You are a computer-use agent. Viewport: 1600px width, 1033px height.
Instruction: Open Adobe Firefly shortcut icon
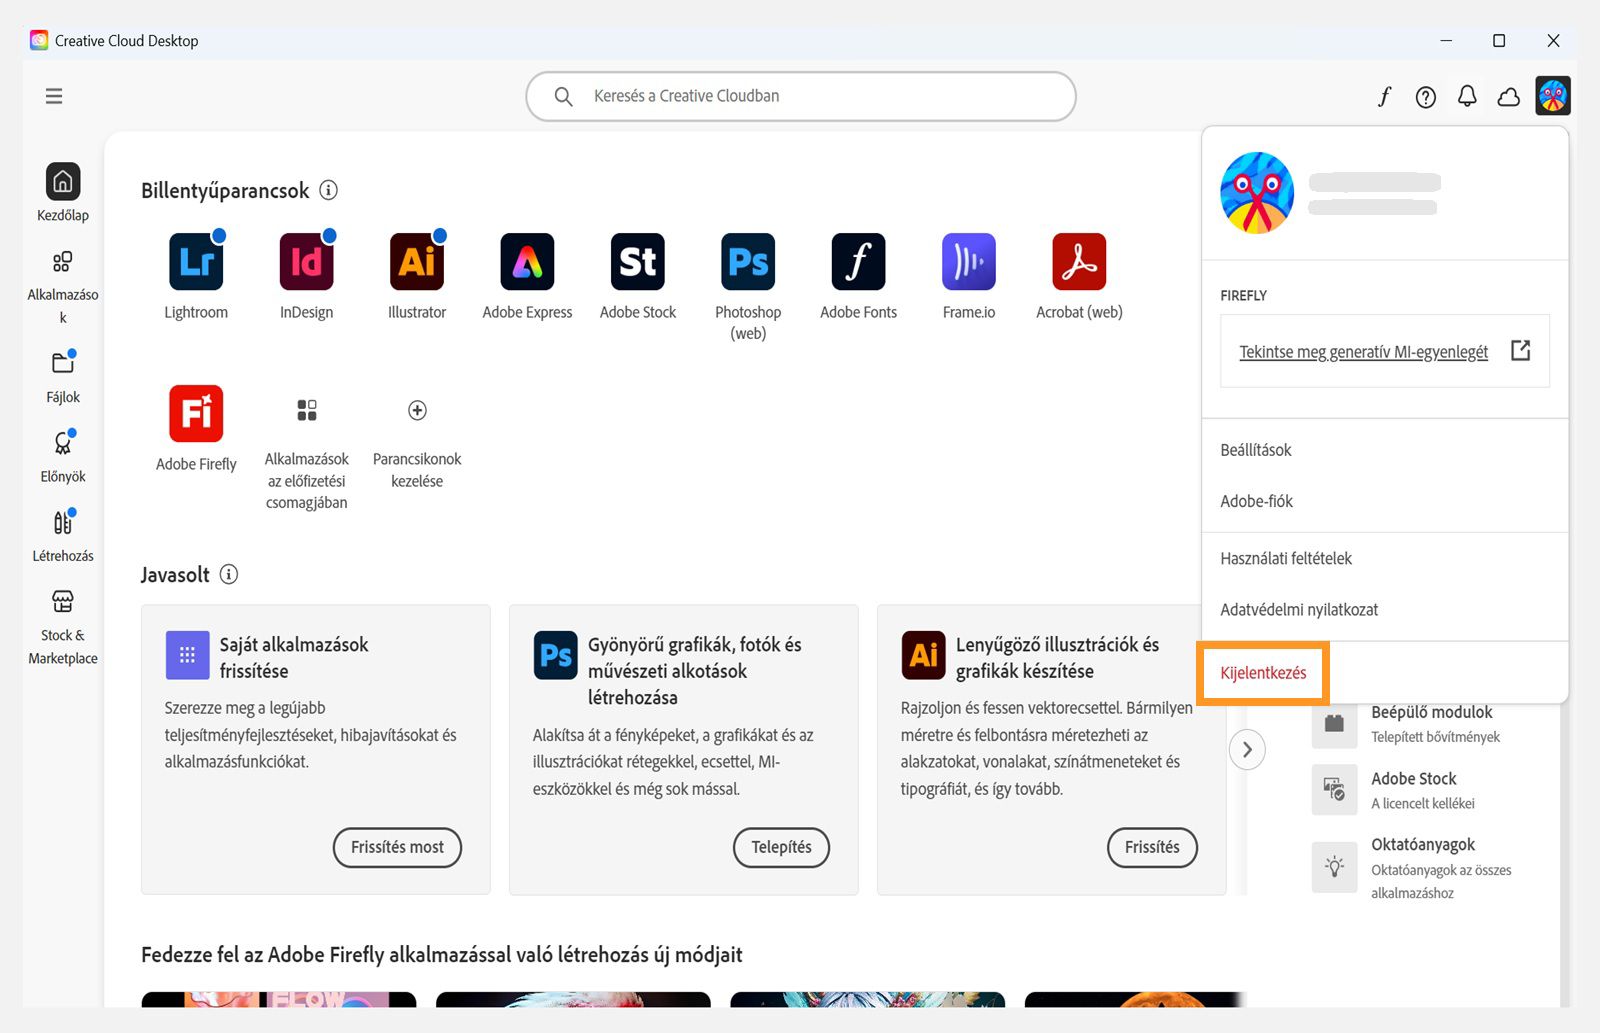(196, 413)
